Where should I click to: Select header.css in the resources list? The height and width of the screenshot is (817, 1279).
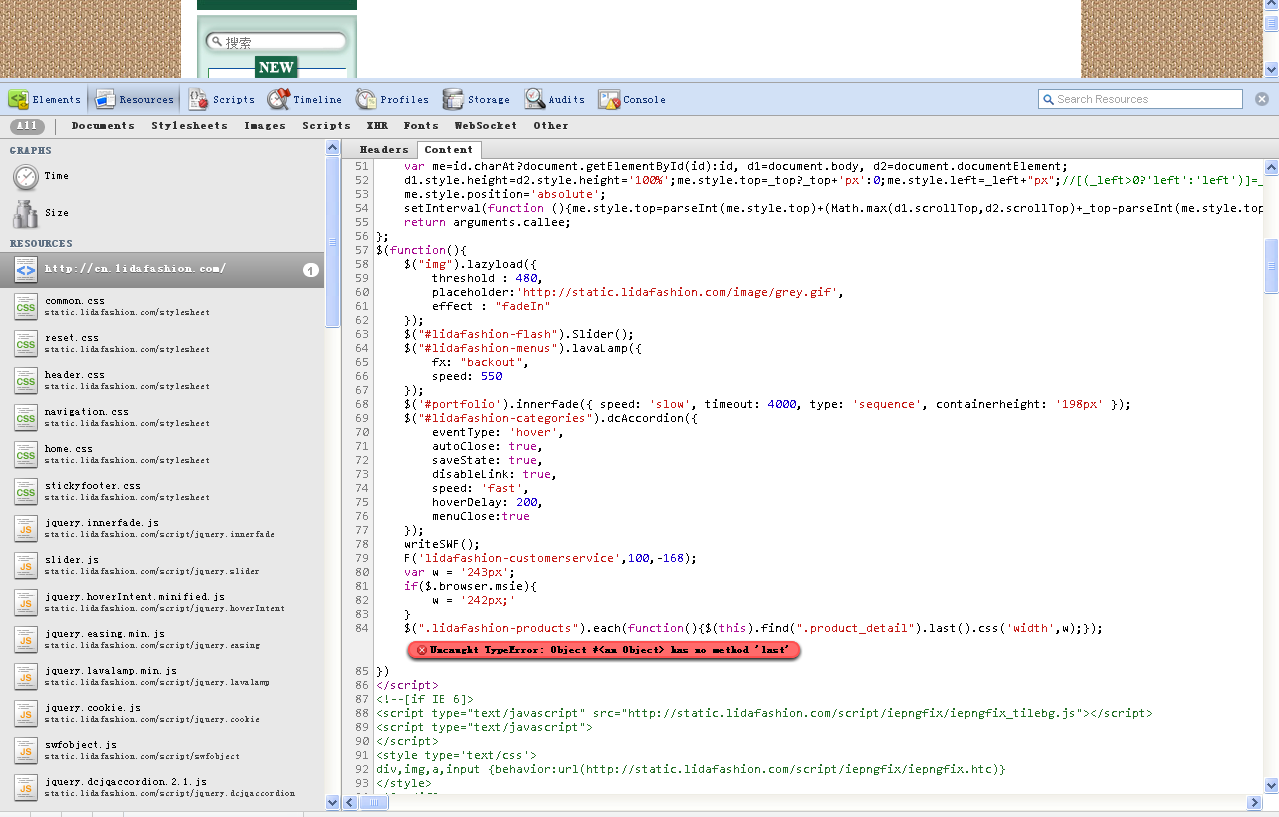click(x=162, y=380)
